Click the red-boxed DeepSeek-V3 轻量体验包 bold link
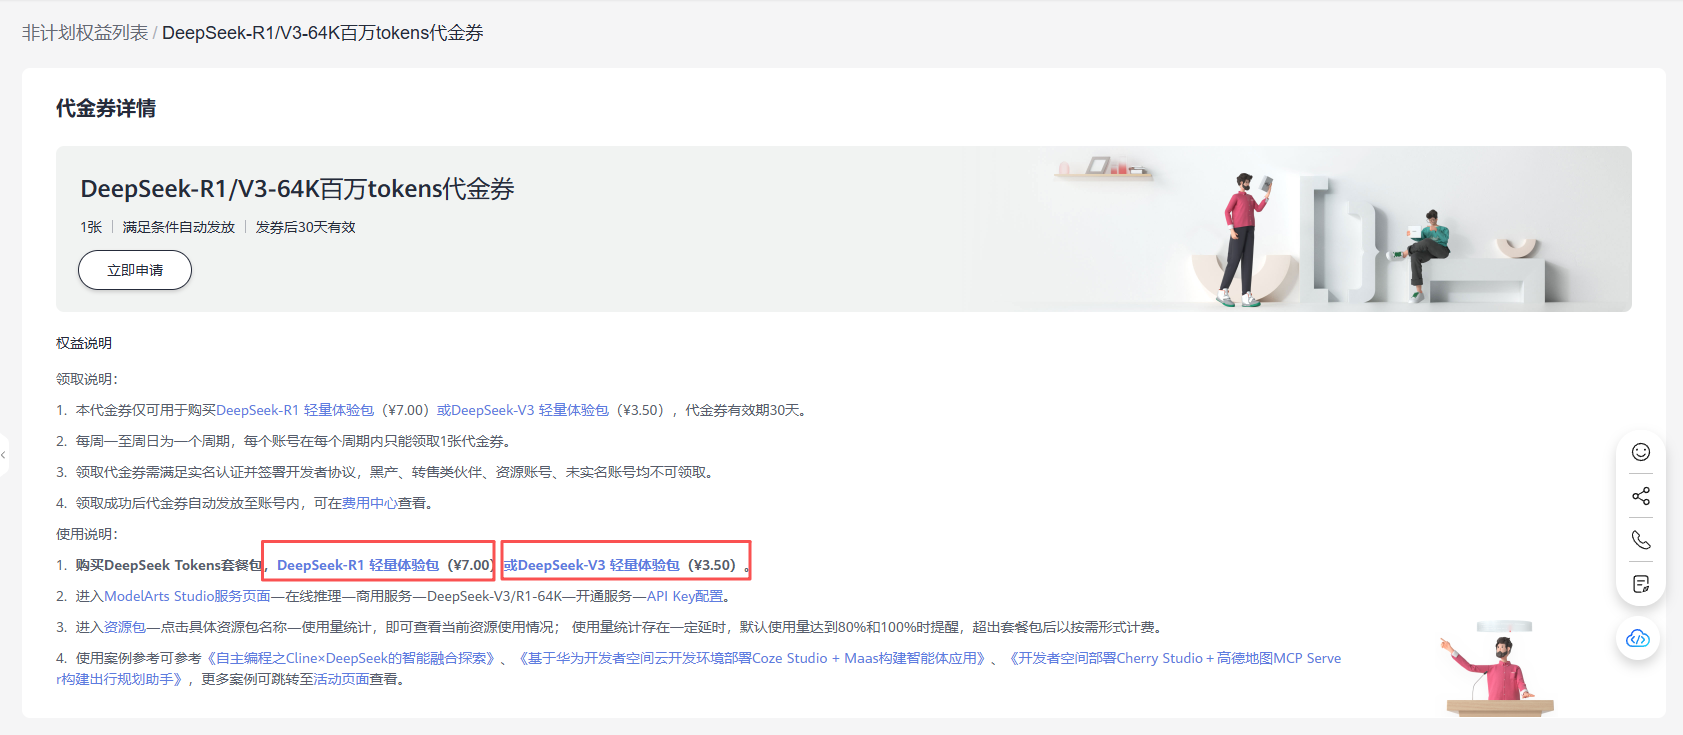The width and height of the screenshot is (1683, 735). point(598,565)
